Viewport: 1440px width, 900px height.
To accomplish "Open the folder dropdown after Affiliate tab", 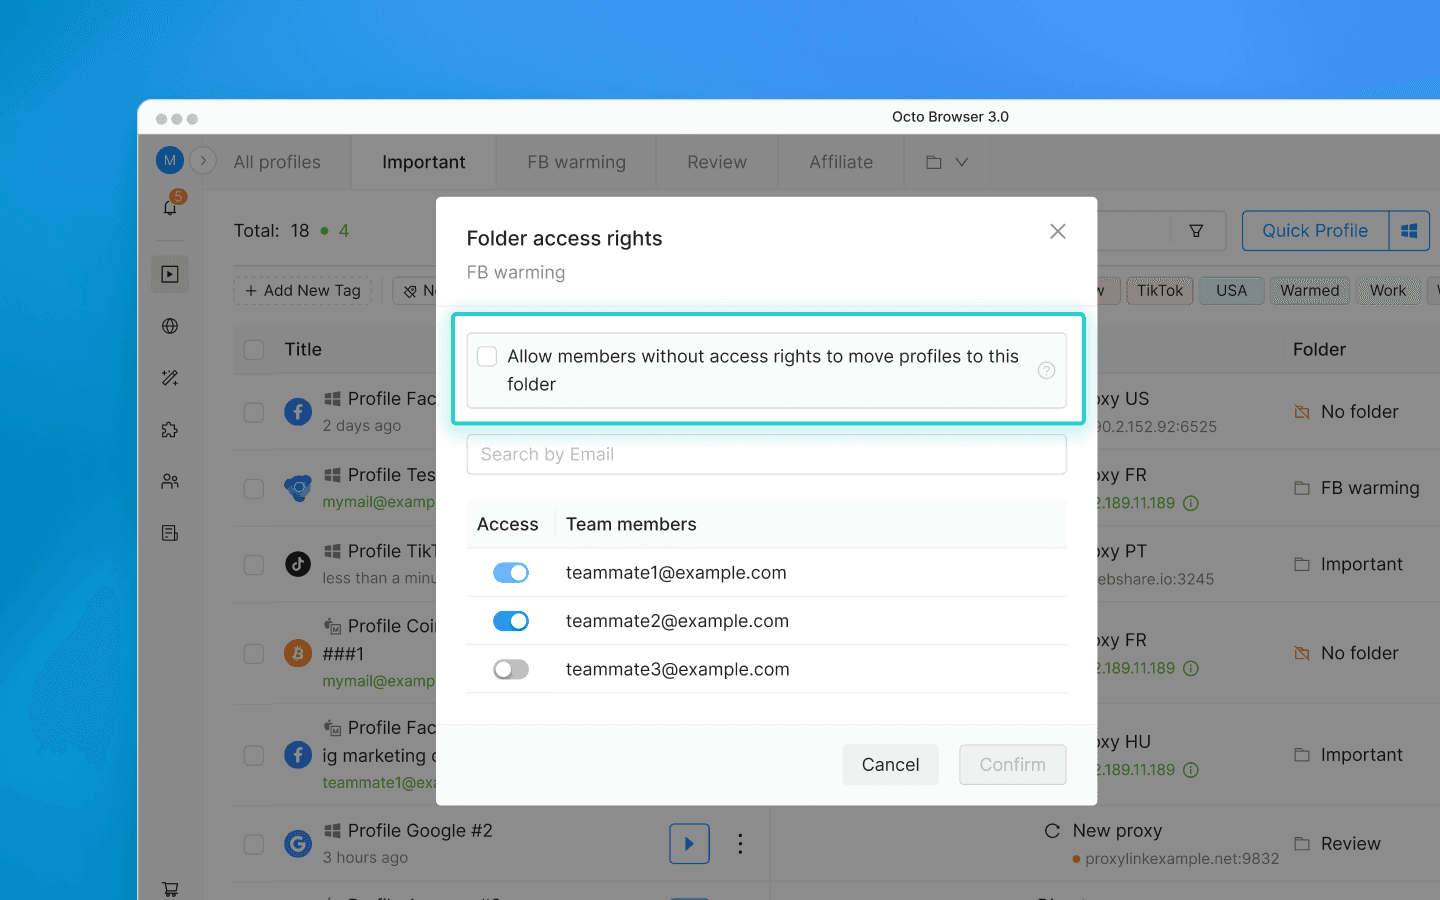I will pos(947,162).
